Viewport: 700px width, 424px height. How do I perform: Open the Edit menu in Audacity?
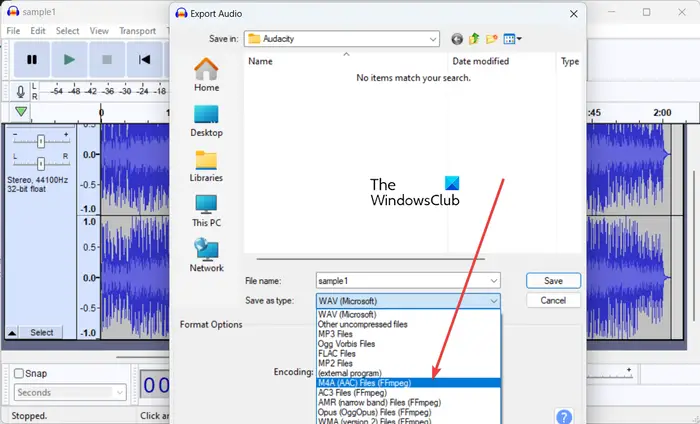tap(38, 31)
